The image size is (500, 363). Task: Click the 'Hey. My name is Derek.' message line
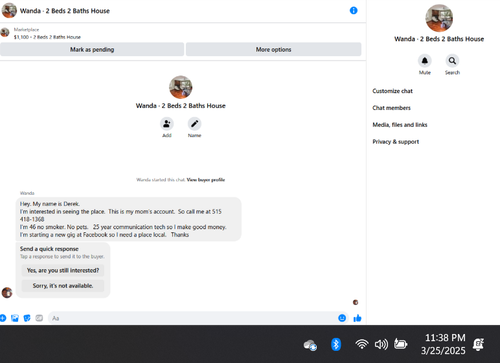pos(50,204)
